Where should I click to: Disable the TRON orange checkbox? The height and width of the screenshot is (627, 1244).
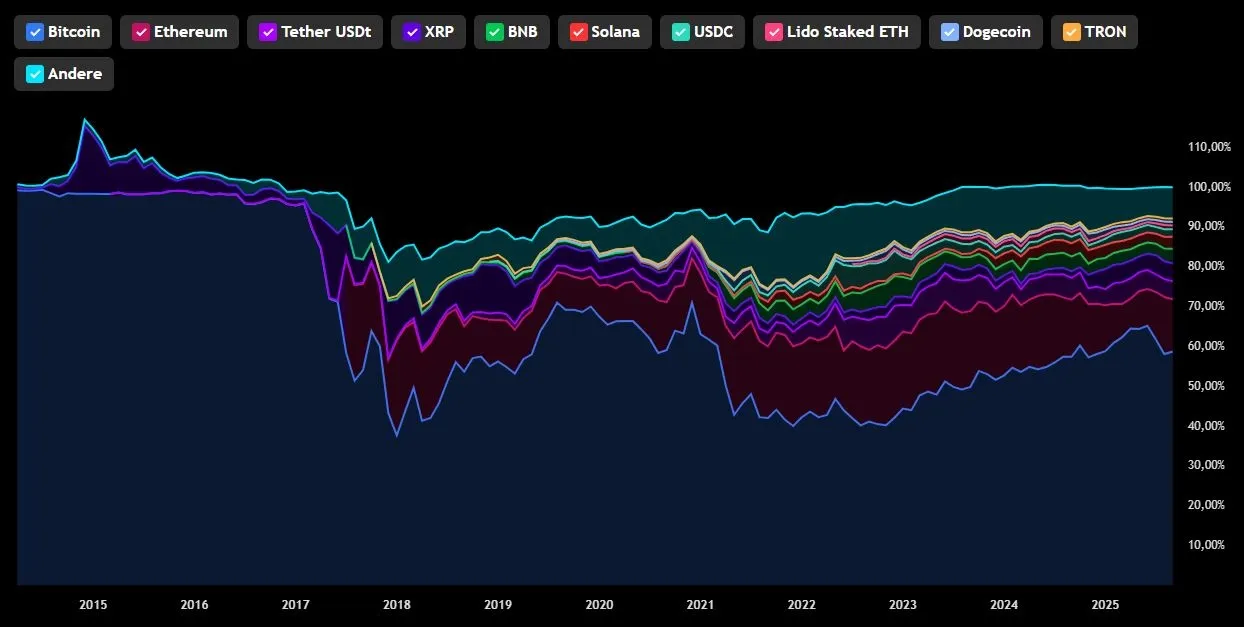coord(1072,32)
